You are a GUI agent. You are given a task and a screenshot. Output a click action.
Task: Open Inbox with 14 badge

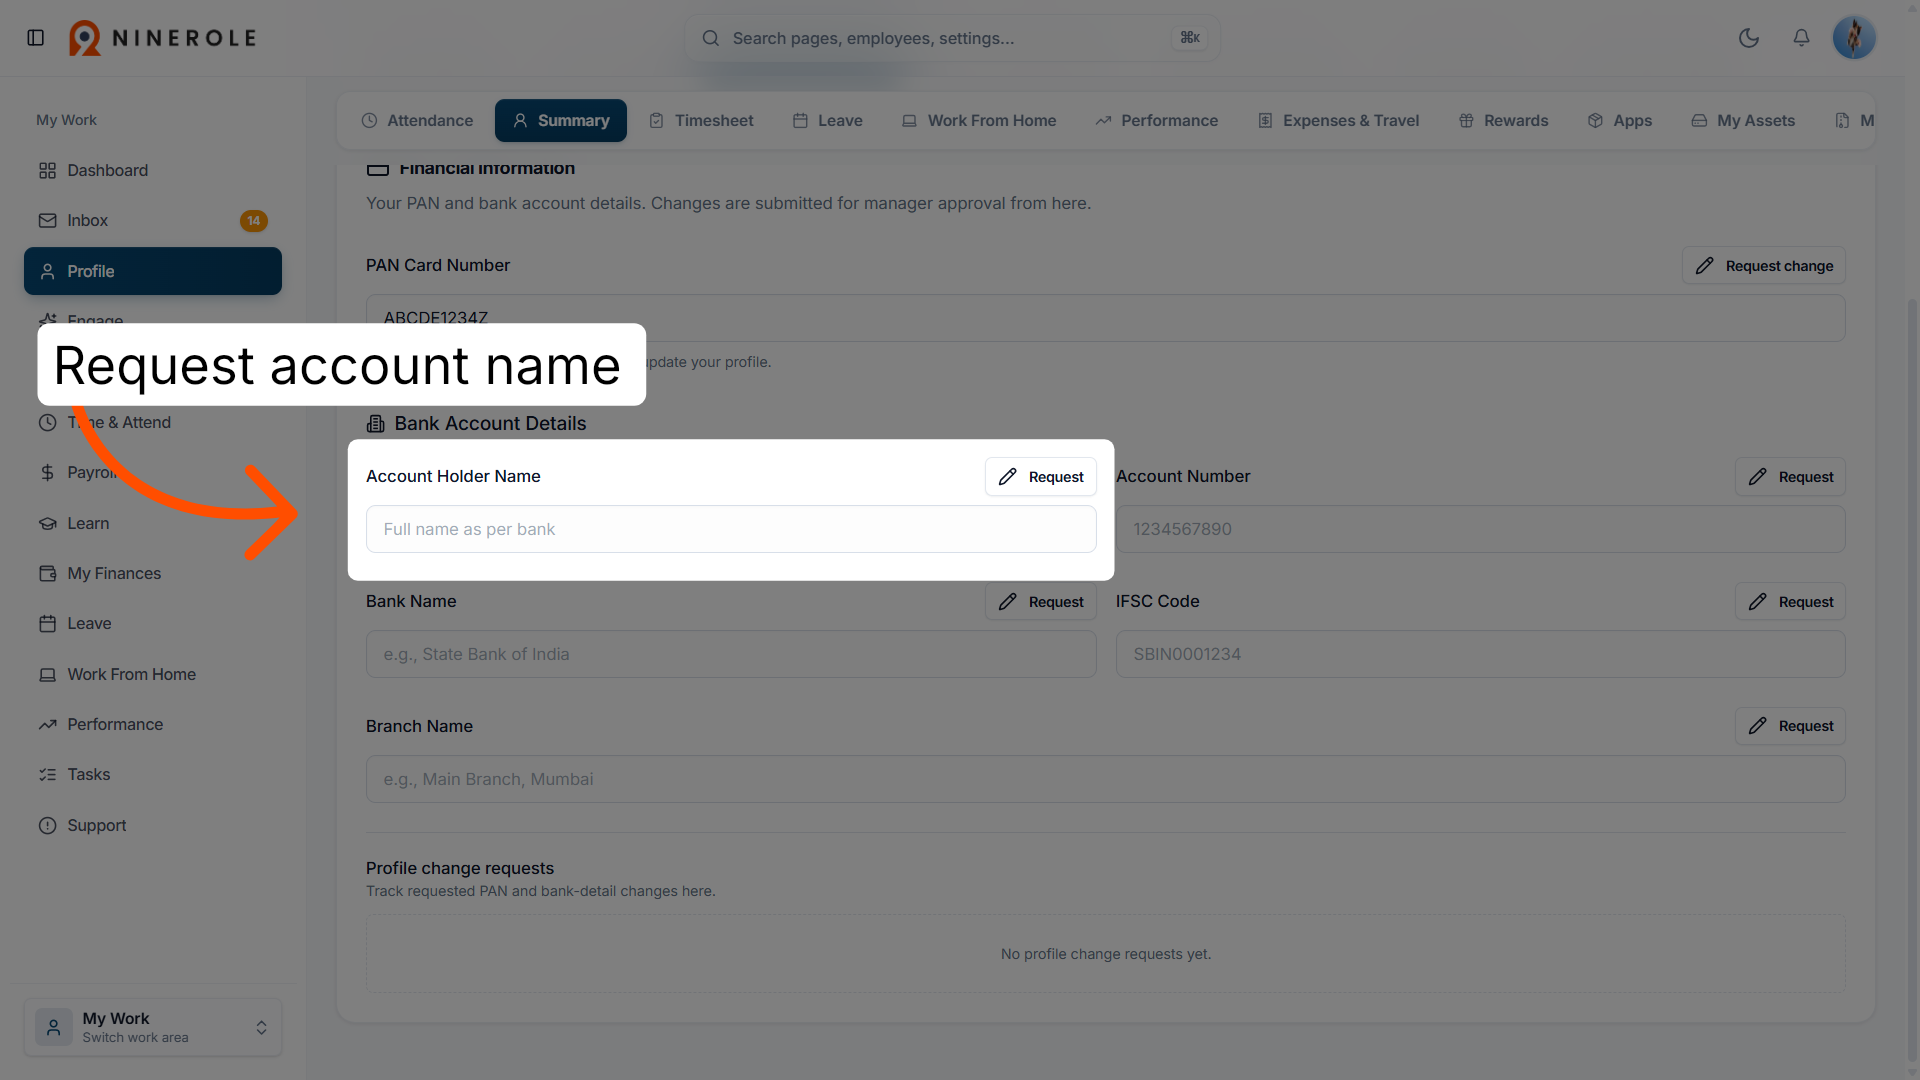pos(153,220)
